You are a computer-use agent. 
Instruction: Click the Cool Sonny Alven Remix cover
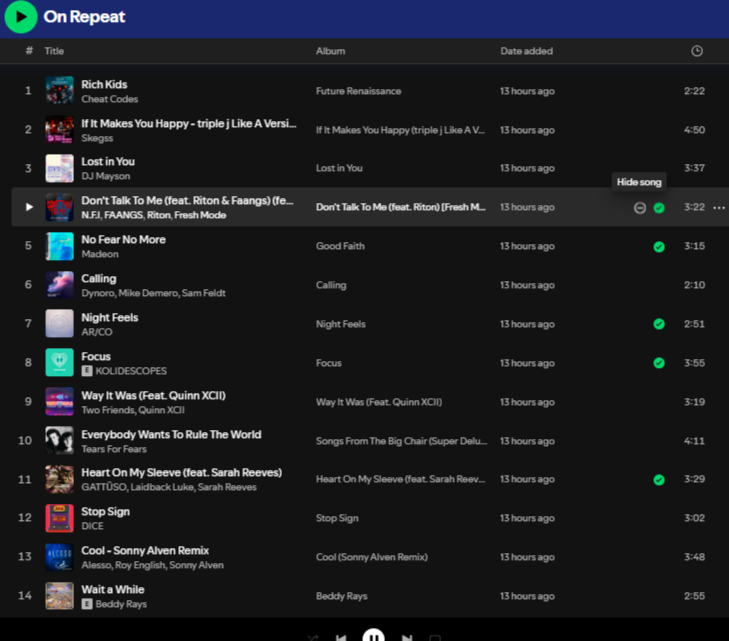point(60,557)
